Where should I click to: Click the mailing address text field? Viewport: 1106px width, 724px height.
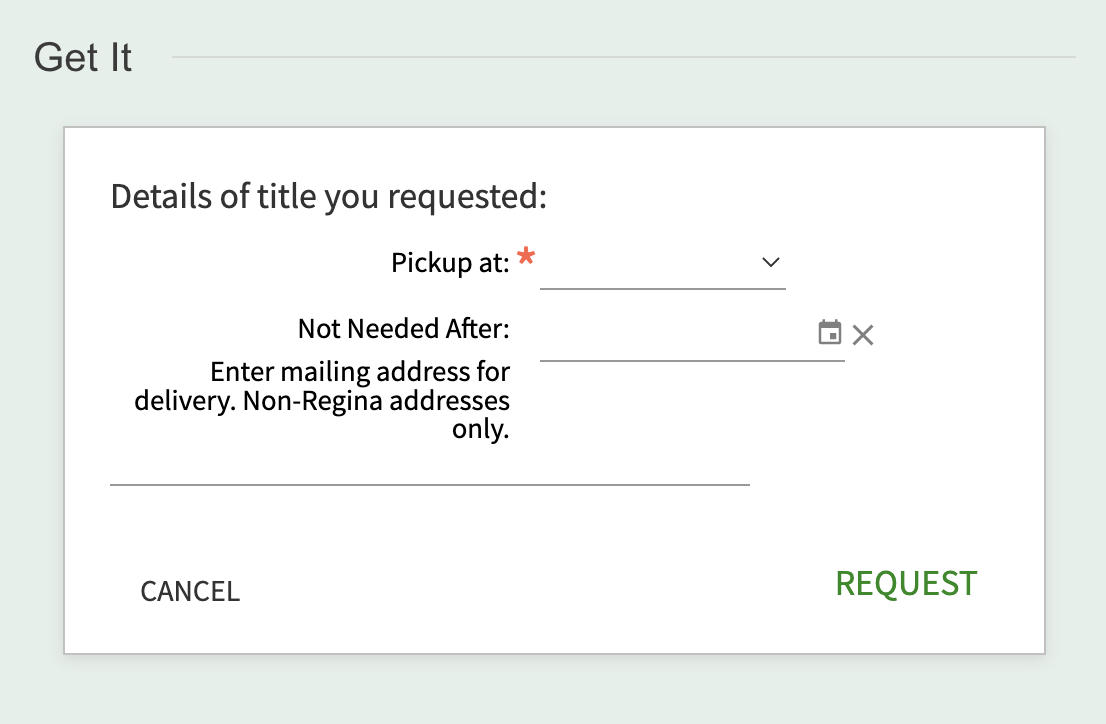click(x=430, y=466)
